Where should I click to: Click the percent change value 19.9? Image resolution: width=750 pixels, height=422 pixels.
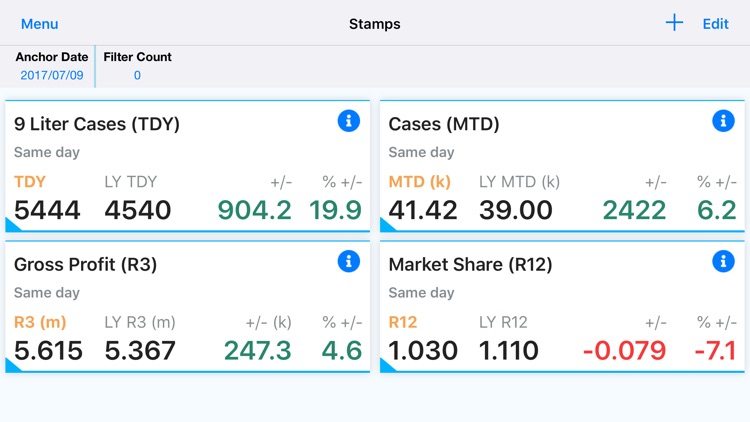point(335,210)
